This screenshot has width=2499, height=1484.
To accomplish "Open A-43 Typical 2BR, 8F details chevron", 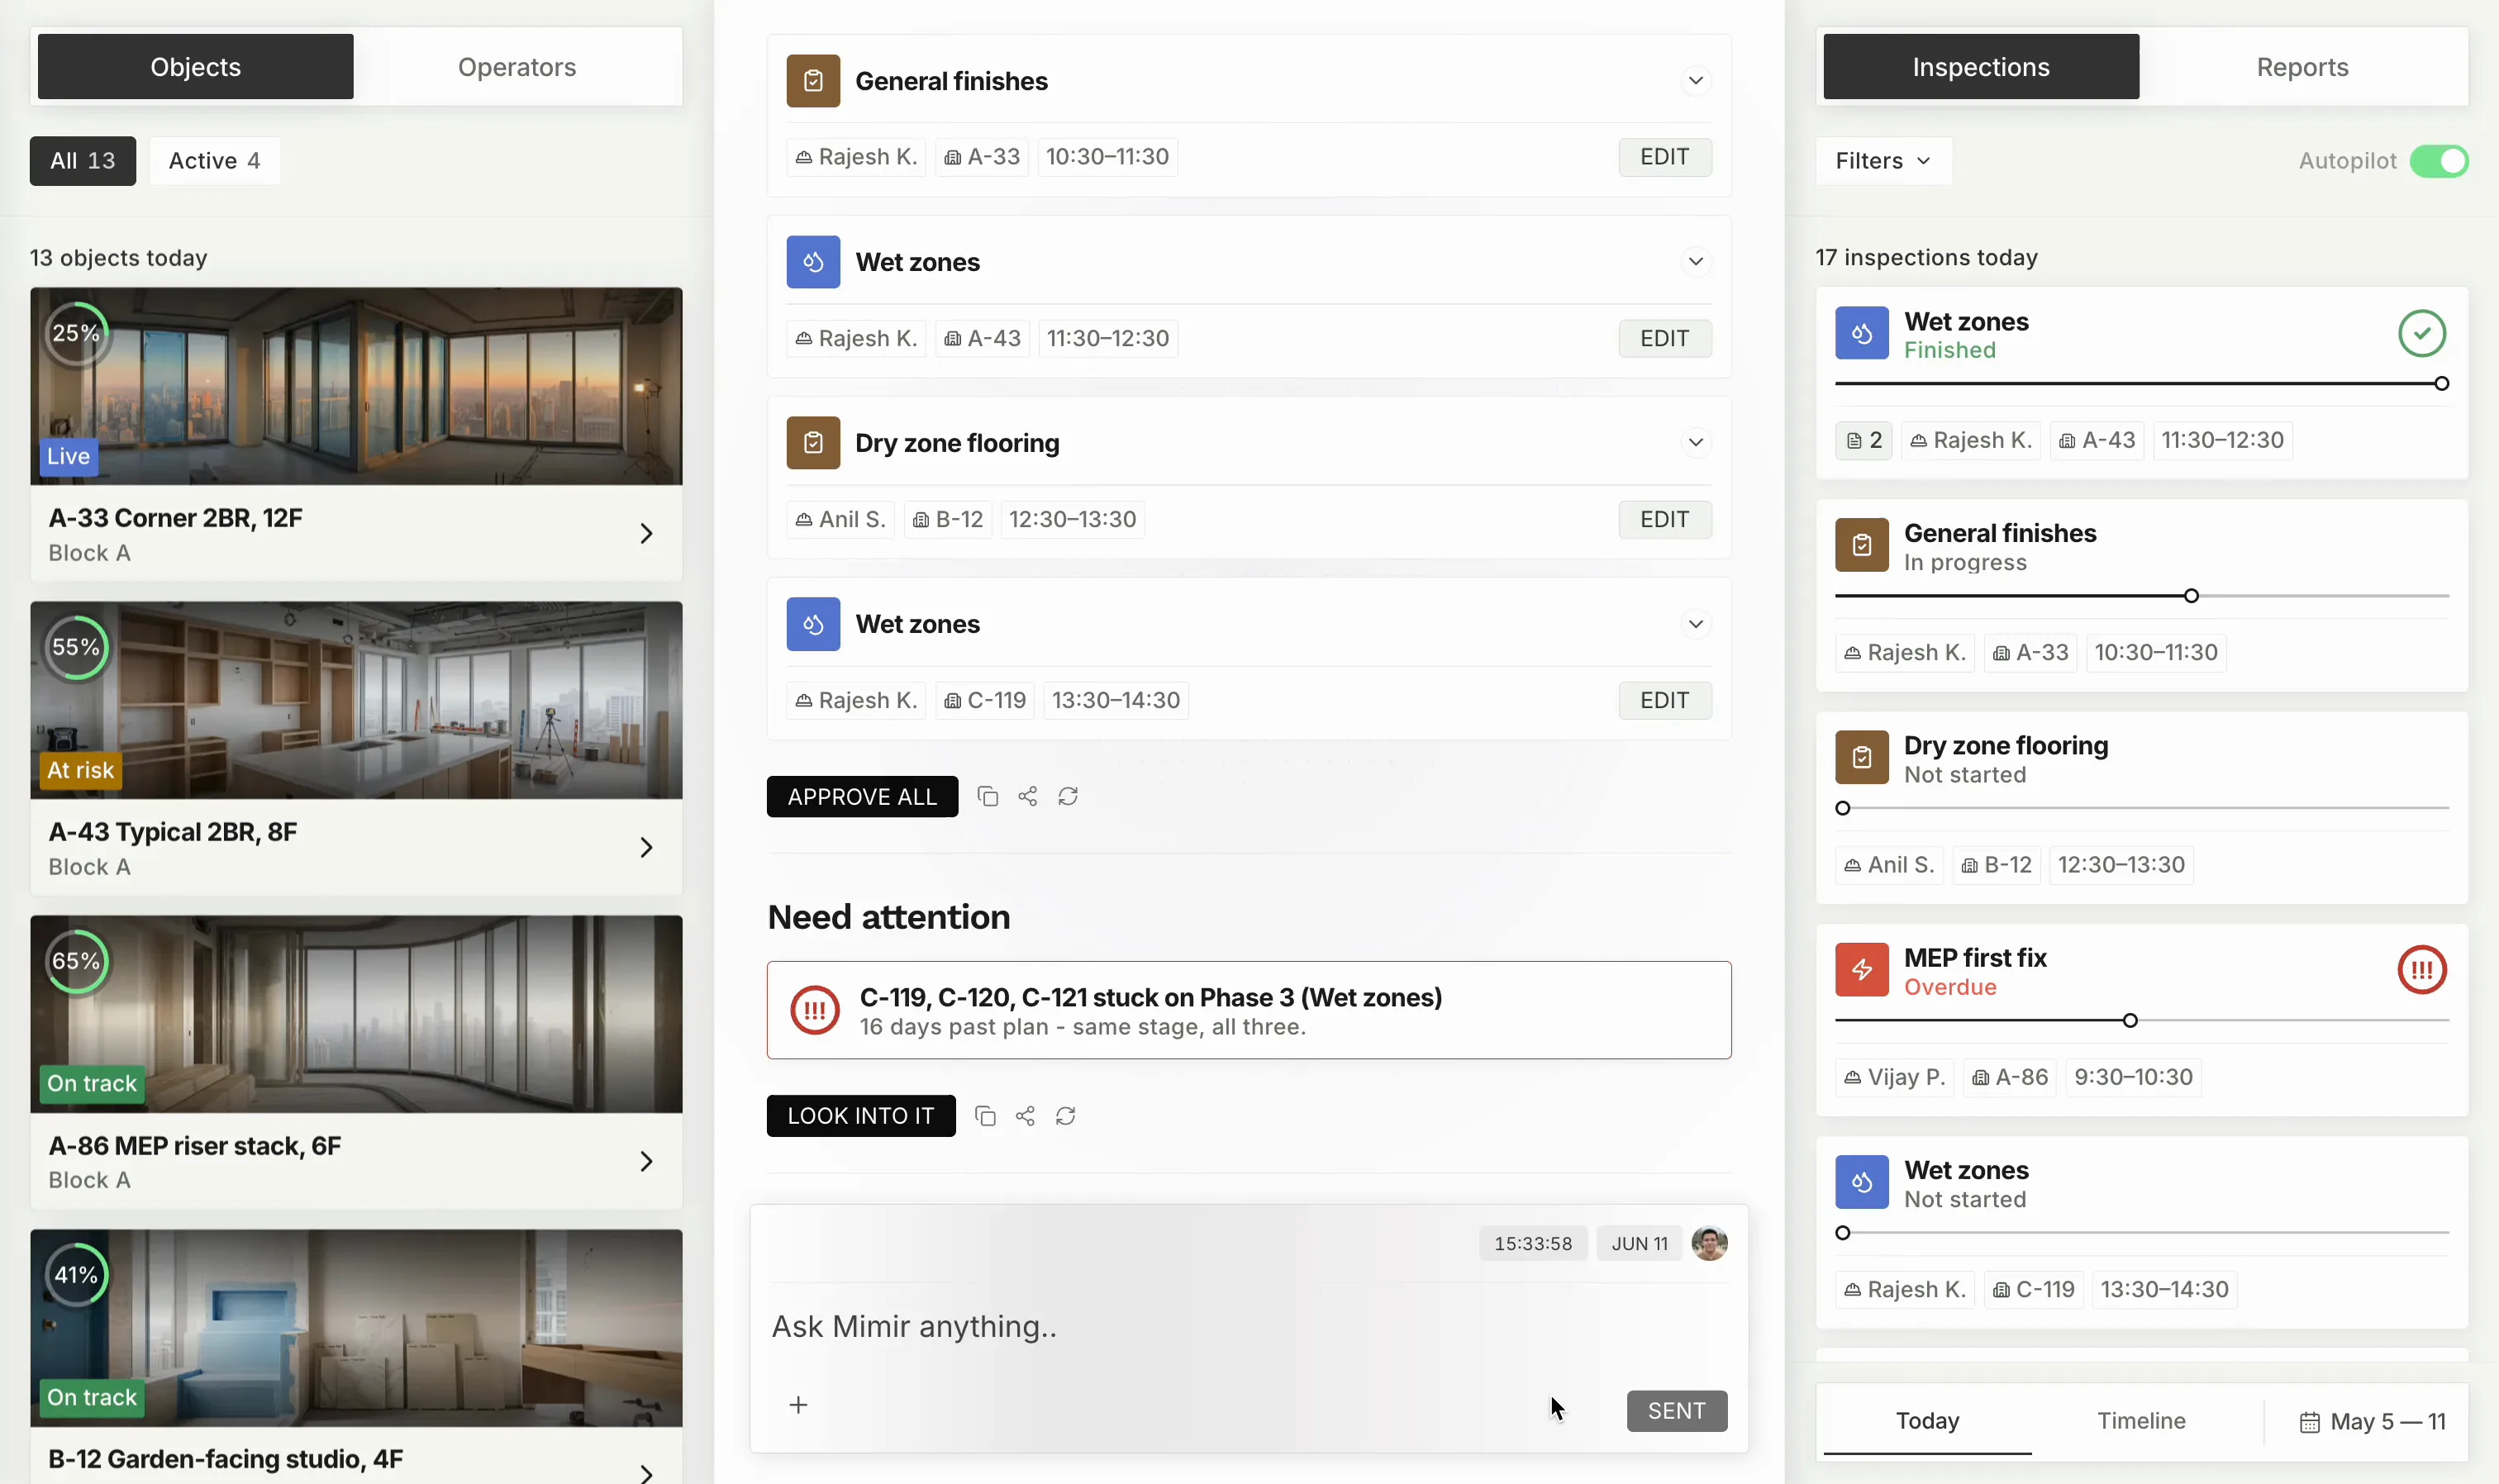I will (x=646, y=848).
